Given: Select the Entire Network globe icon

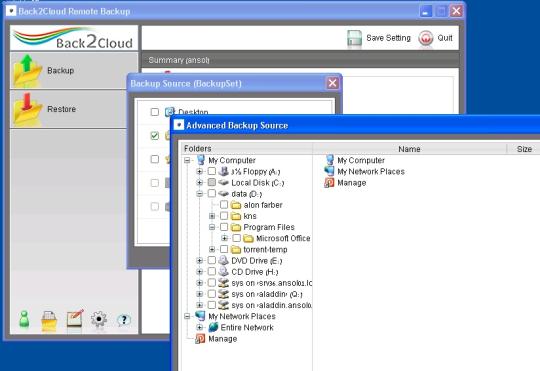Looking at the screenshot, I should coord(213,327).
